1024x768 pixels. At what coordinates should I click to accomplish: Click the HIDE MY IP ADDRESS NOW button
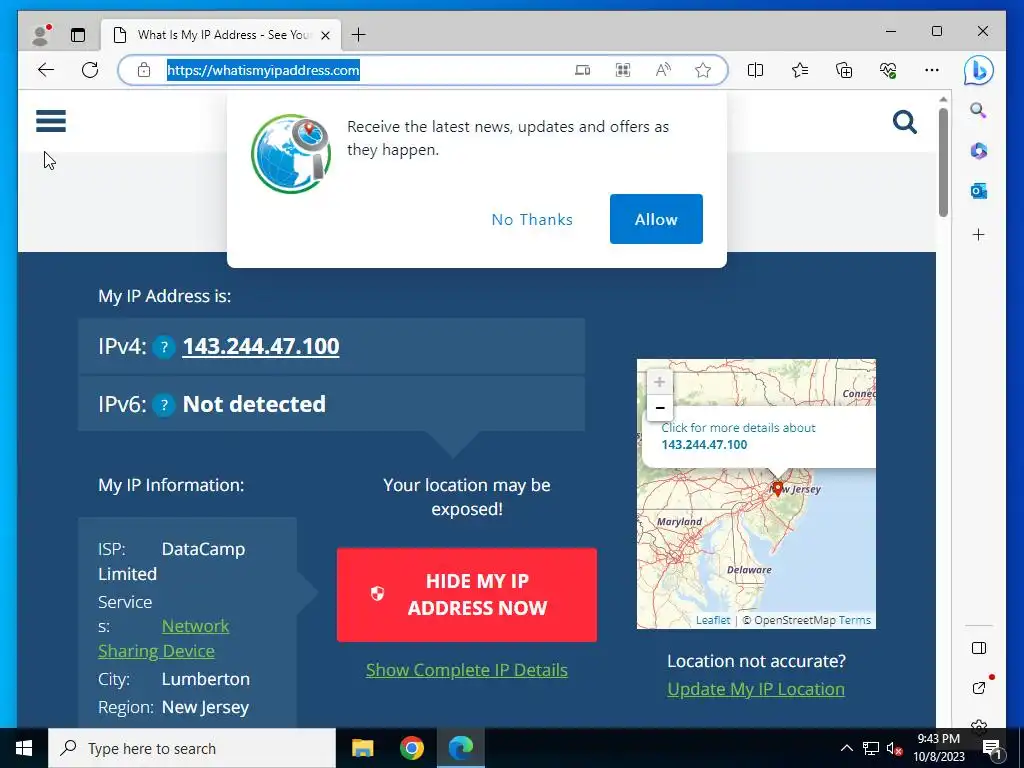click(467, 594)
